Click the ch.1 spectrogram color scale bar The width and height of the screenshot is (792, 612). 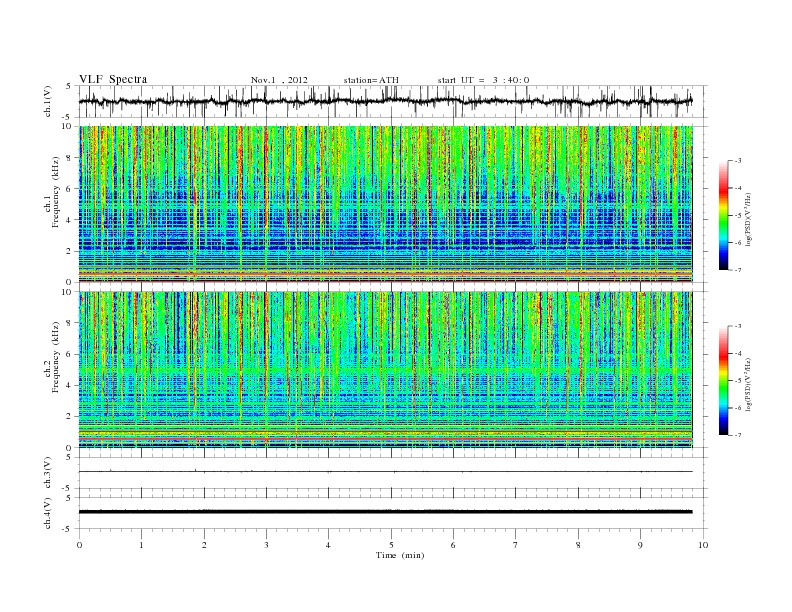(723, 216)
